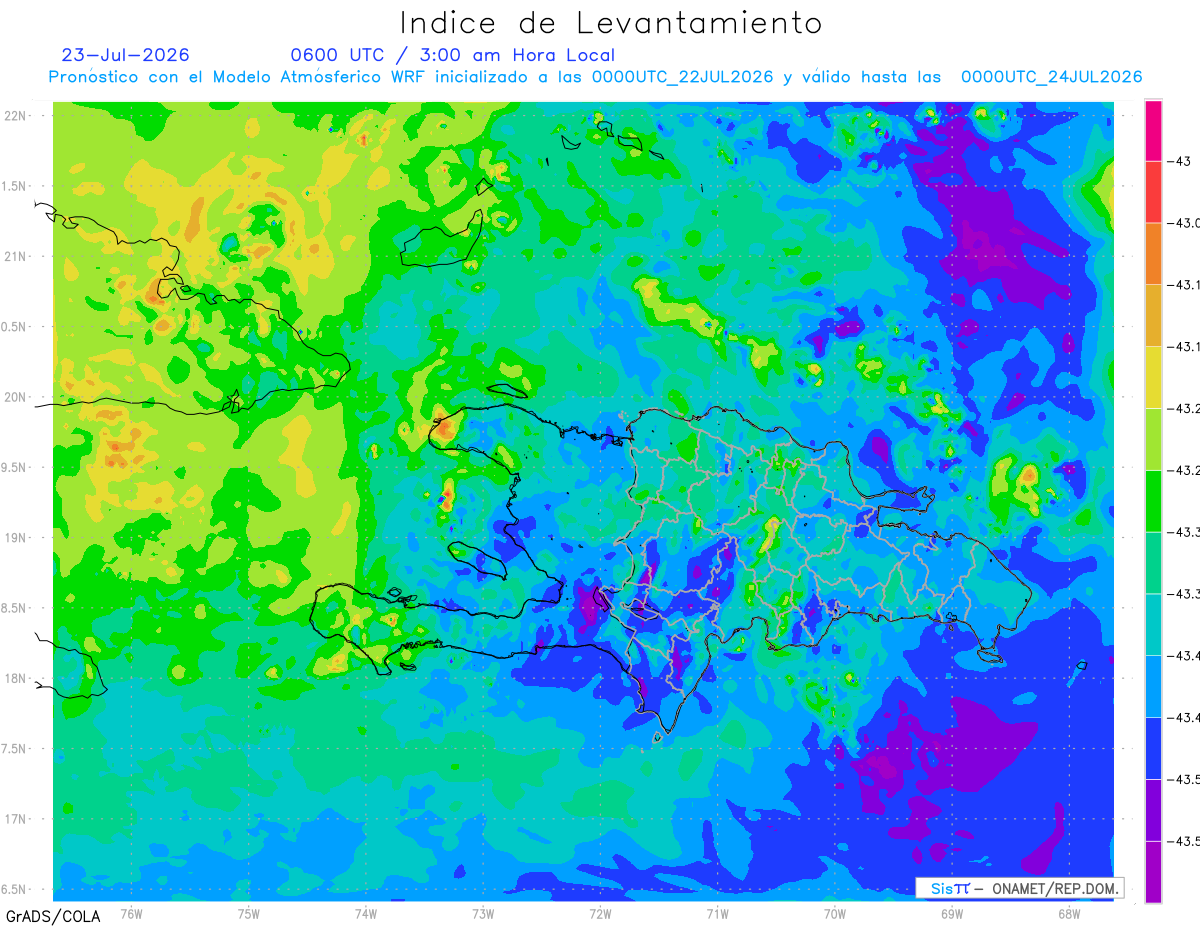Select the date text '23-Jul-2026'
The width and height of the screenshot is (1200, 927).
pos(125,55)
